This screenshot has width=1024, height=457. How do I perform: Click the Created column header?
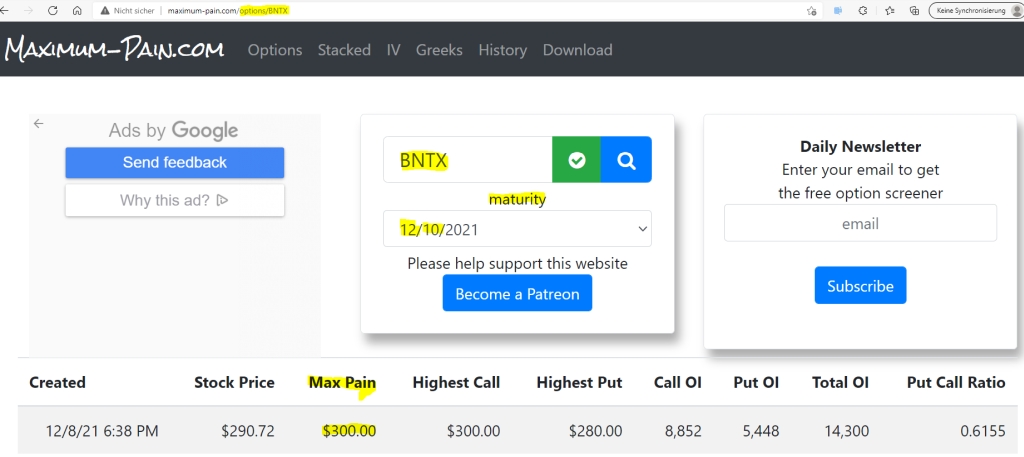(57, 383)
